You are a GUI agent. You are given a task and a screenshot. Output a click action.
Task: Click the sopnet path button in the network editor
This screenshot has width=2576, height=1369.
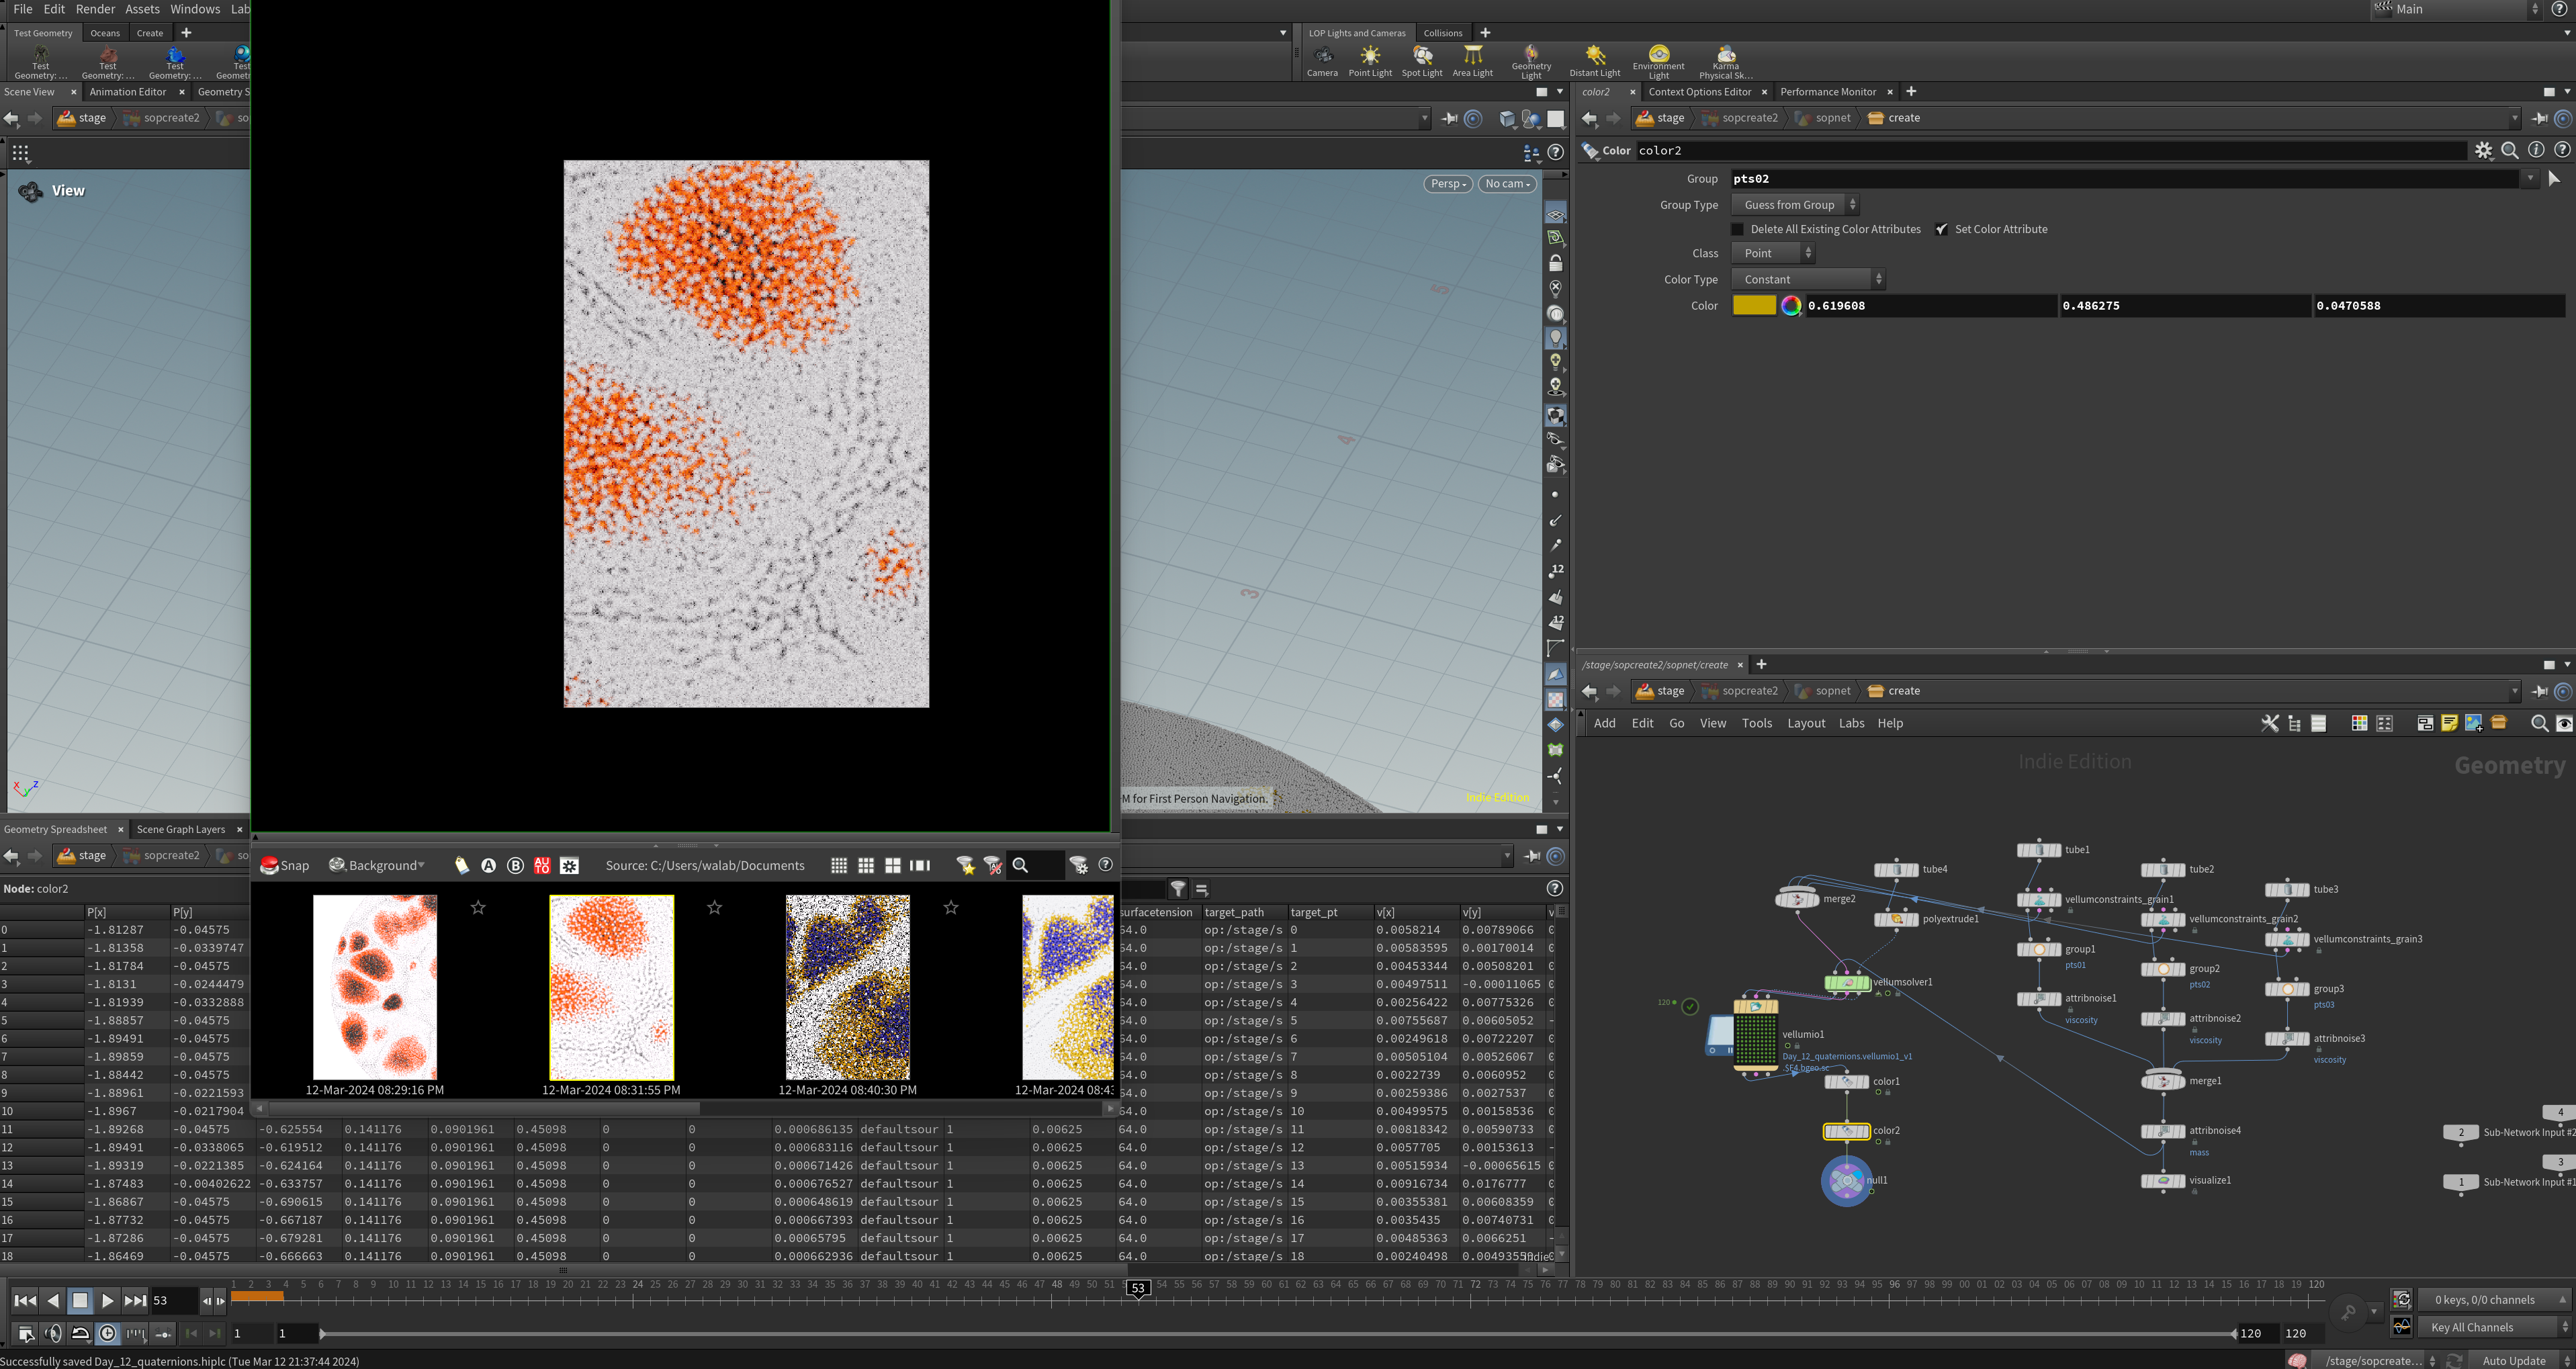click(x=1823, y=691)
